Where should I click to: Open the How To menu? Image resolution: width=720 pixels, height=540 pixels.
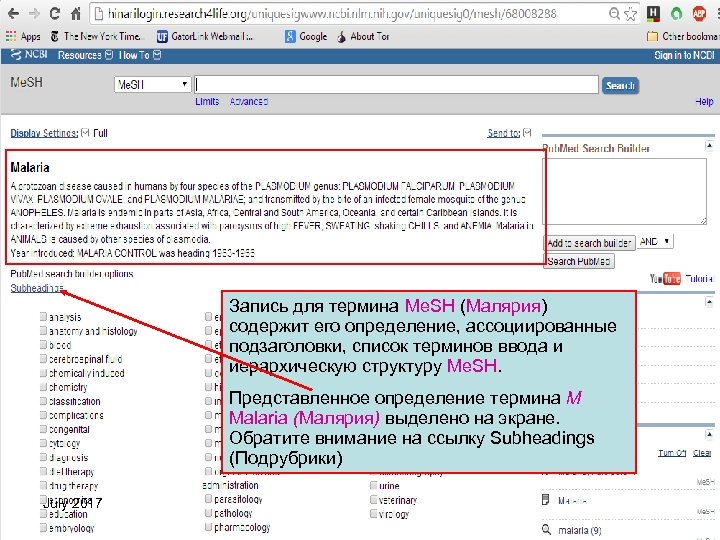140,55
